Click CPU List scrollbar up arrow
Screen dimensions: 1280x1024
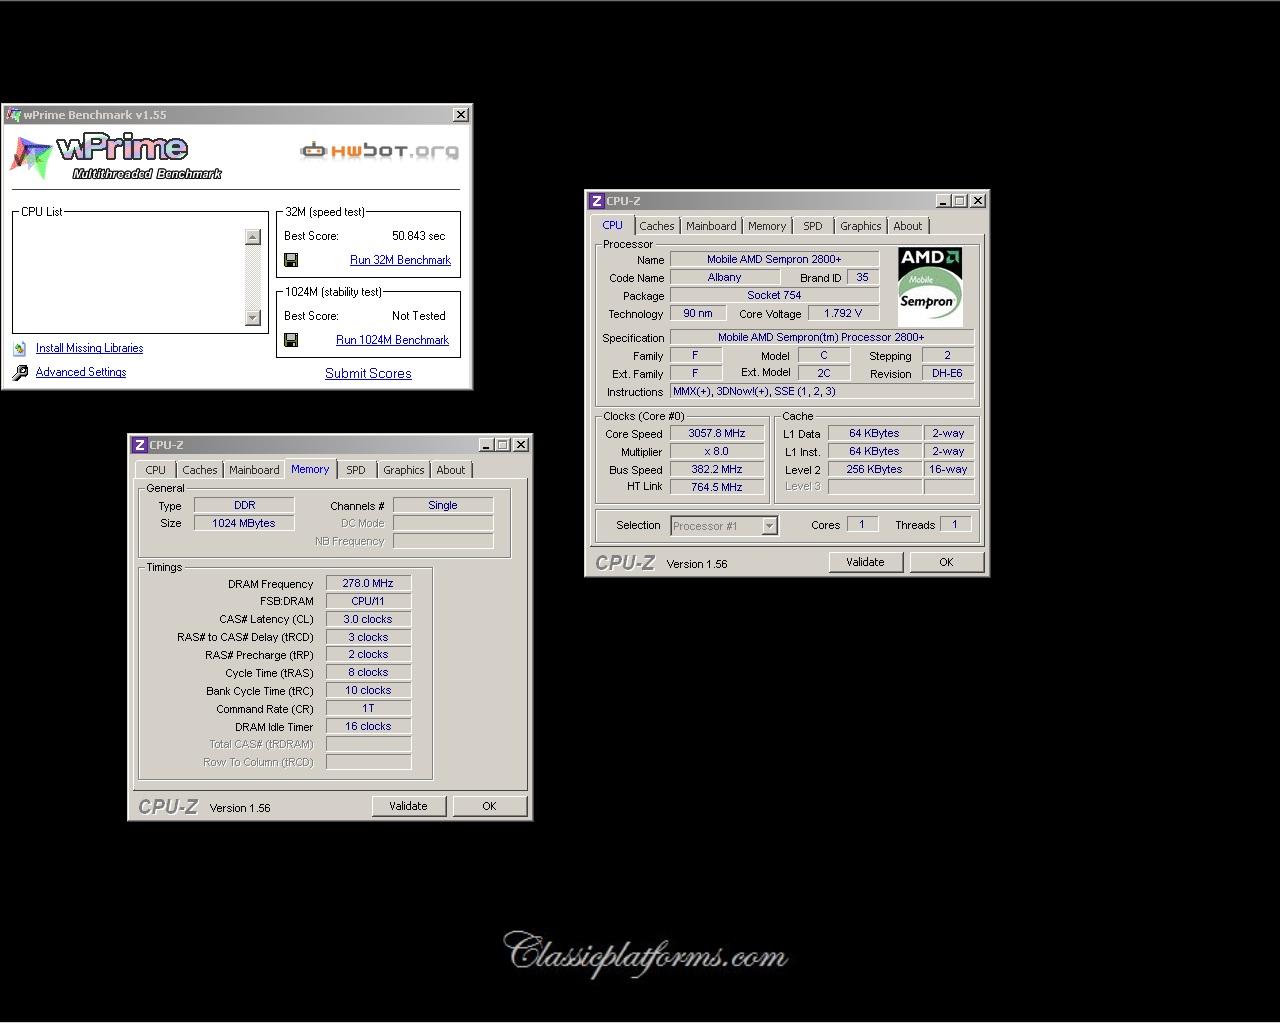point(253,237)
